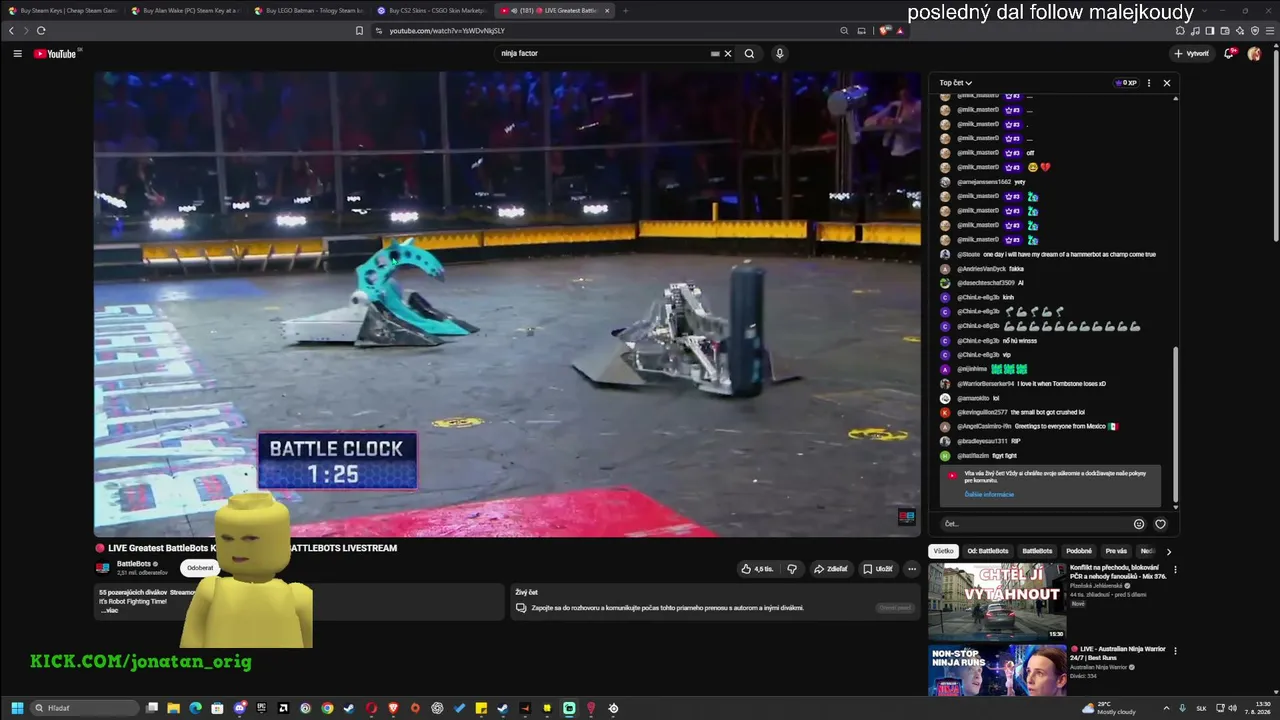This screenshot has height=720, width=1280.
Task: Click the address bar URL
Action: pyautogui.click(x=447, y=31)
